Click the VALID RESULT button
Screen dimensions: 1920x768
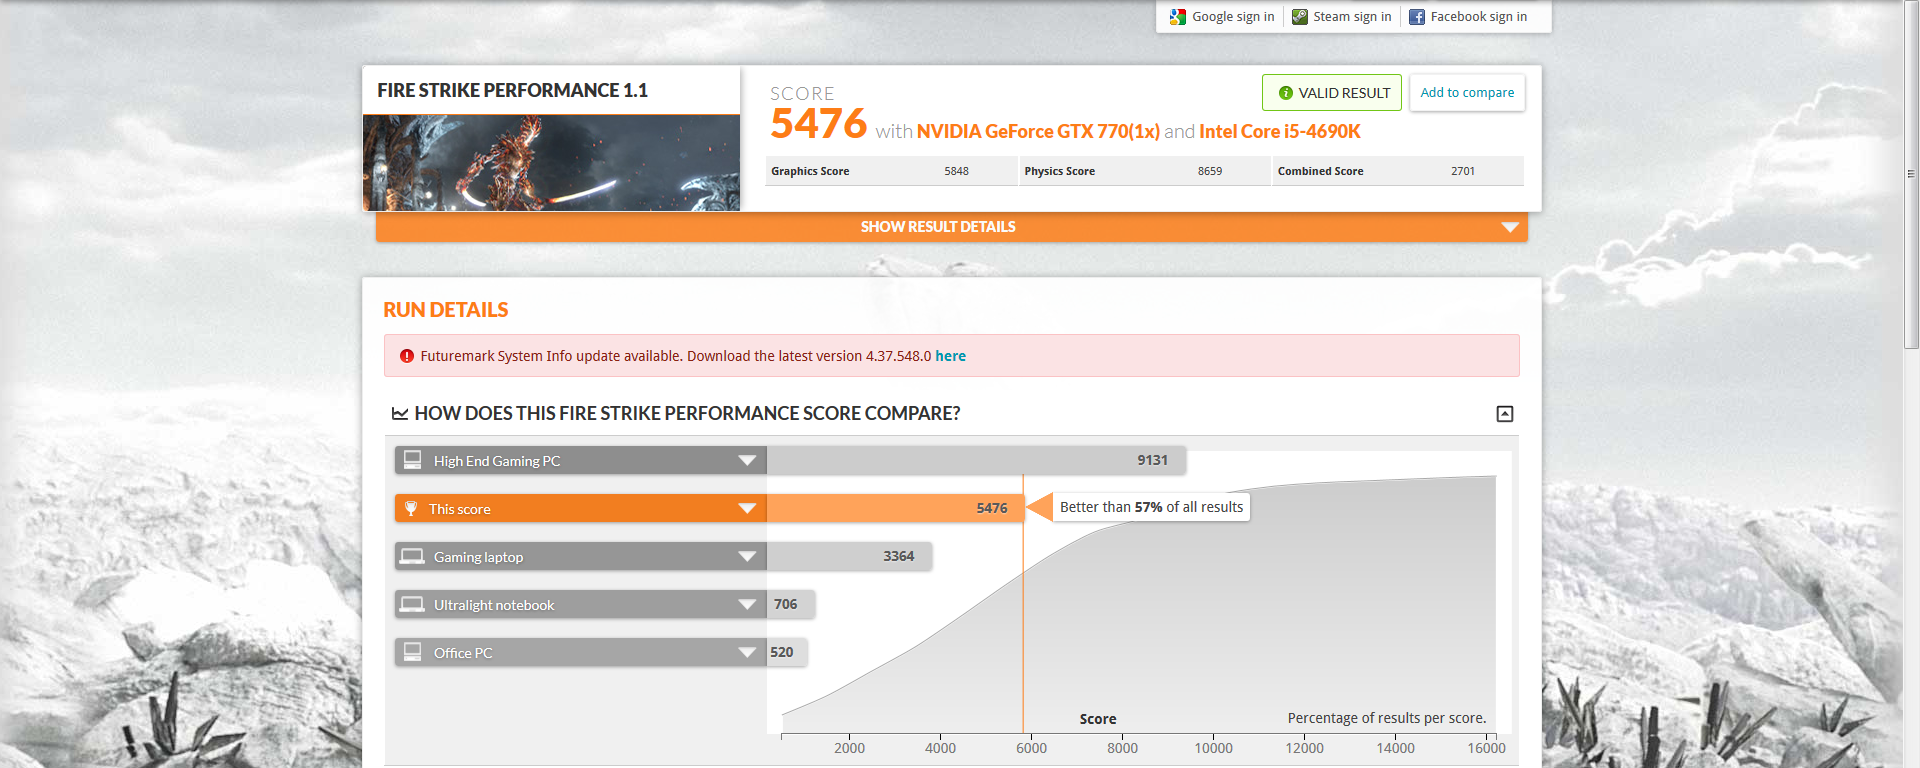[1331, 93]
